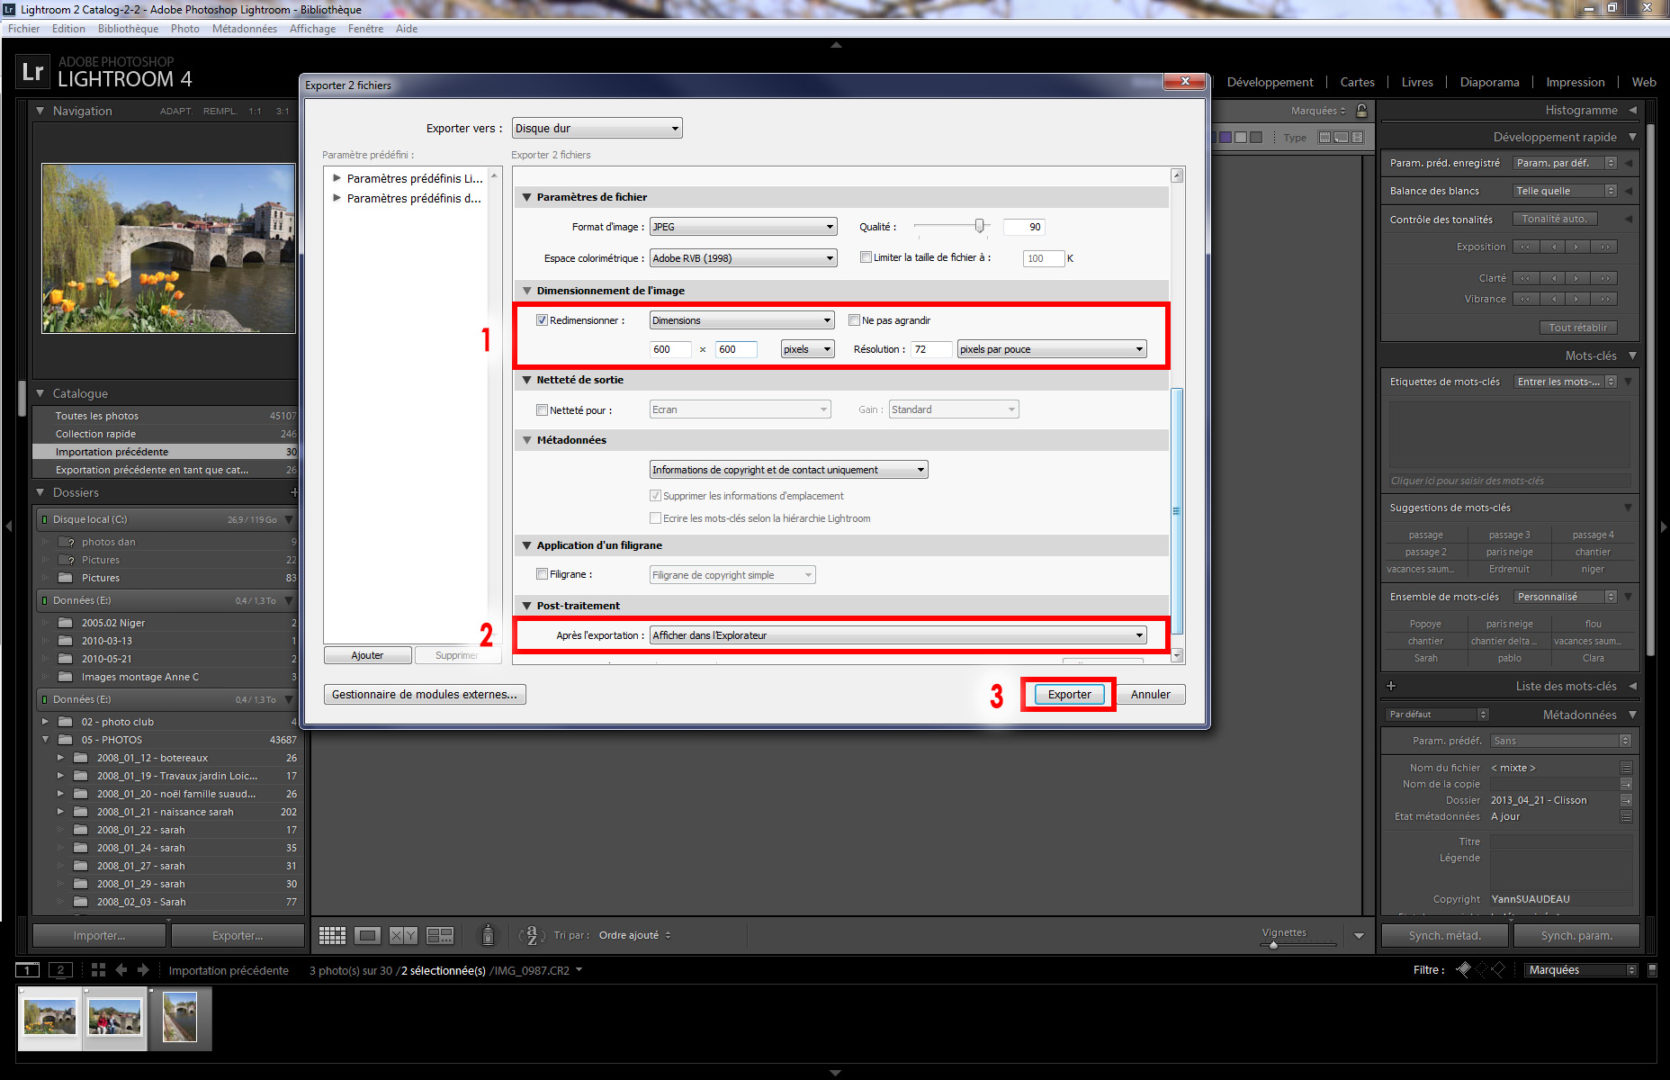Hide the left panel with the edge arrow
Screen dimensions: 1670x1080
8,526
